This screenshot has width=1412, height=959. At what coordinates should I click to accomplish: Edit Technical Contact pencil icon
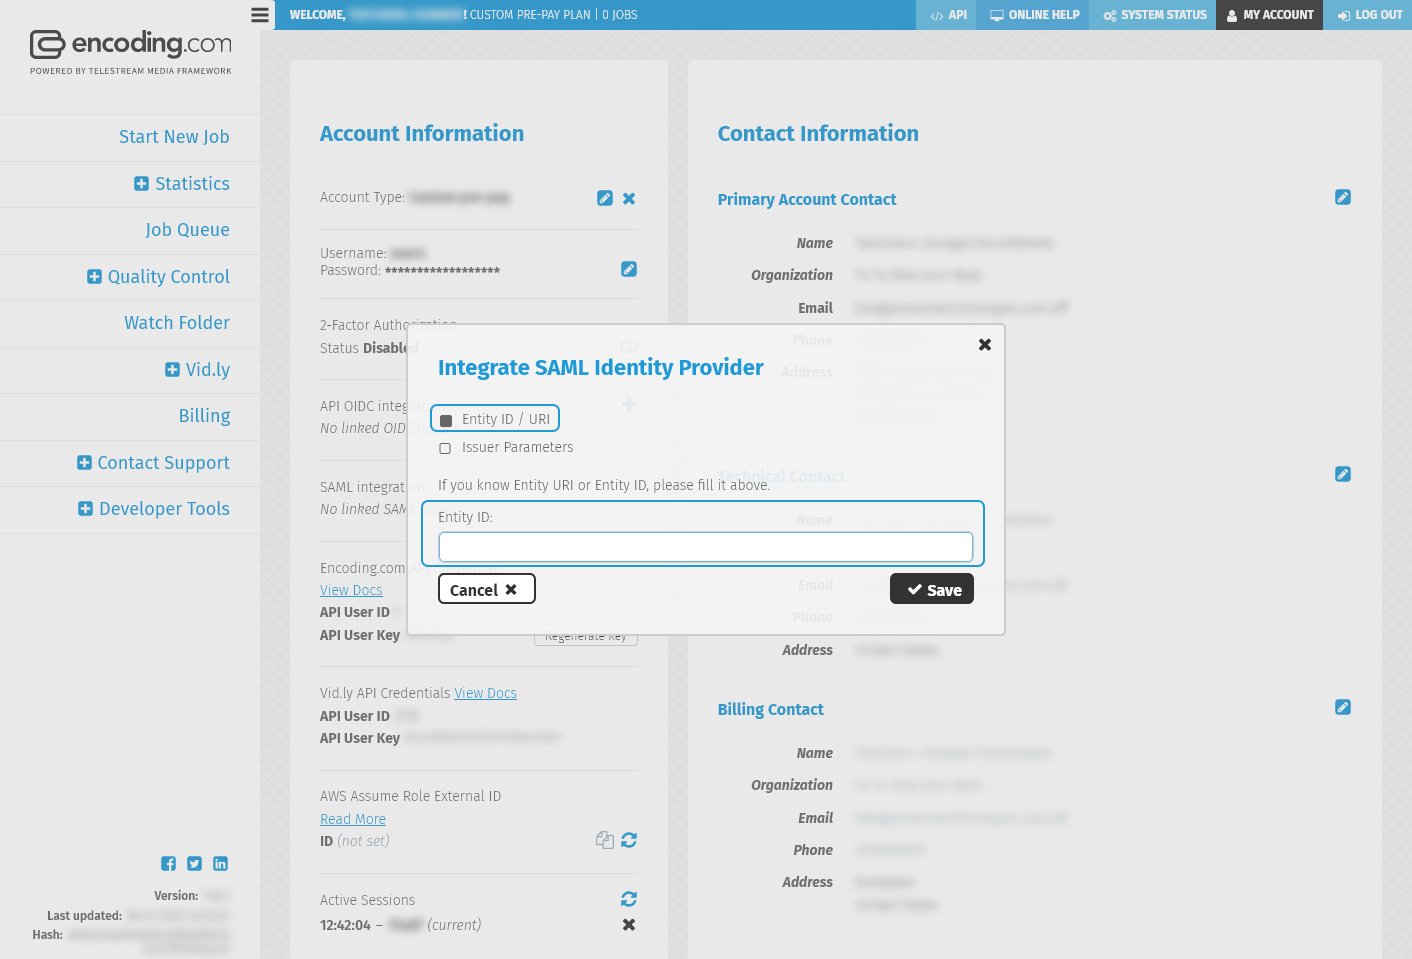tap(1343, 474)
